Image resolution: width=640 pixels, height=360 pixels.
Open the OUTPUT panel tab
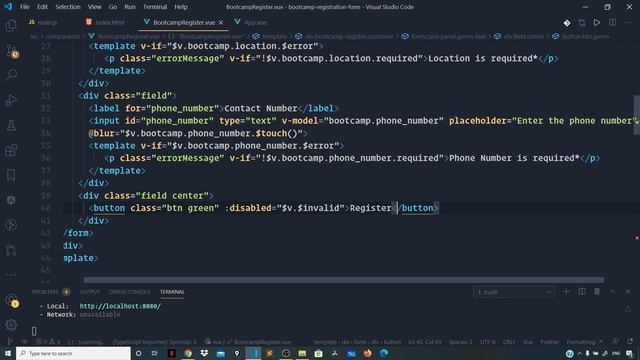point(90,292)
